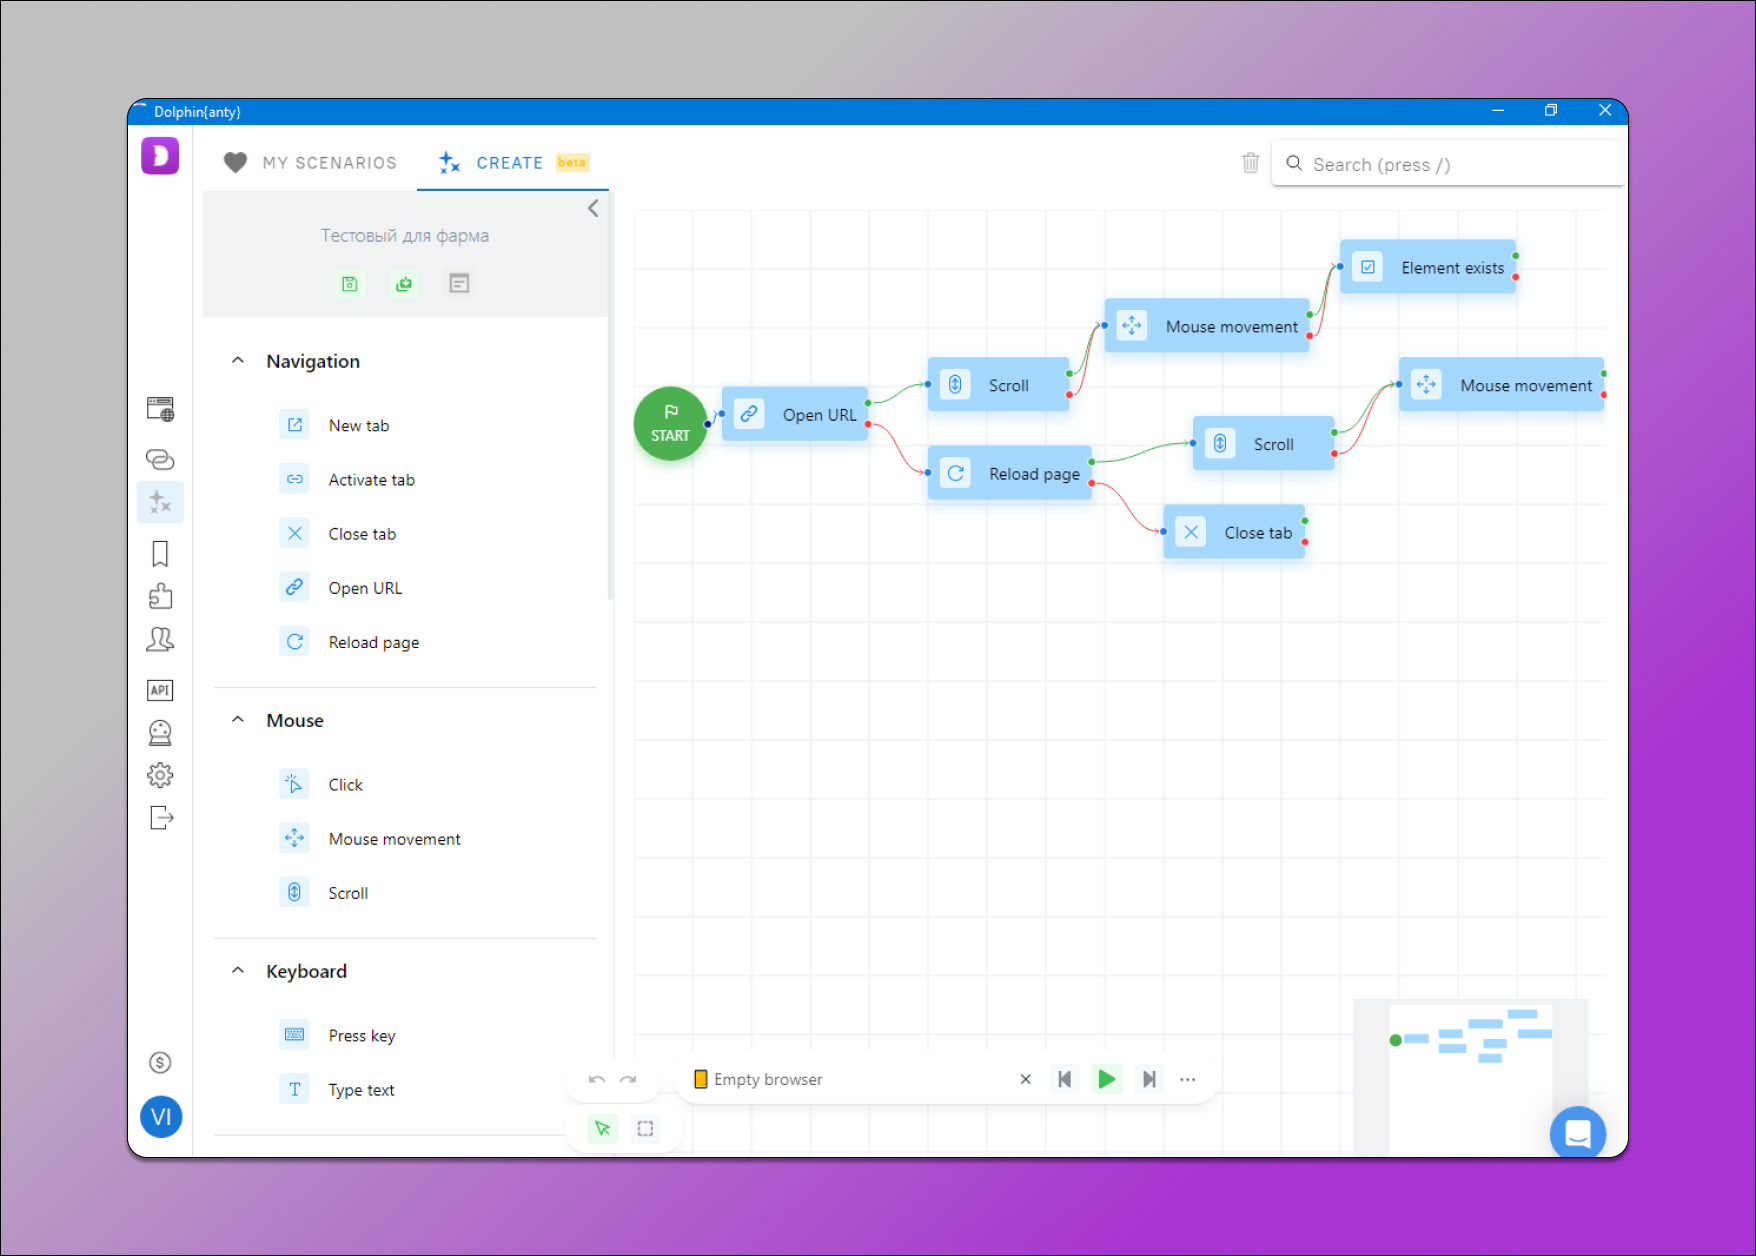
Task: Toggle the rectangle area select tool
Action: [x=645, y=1129]
